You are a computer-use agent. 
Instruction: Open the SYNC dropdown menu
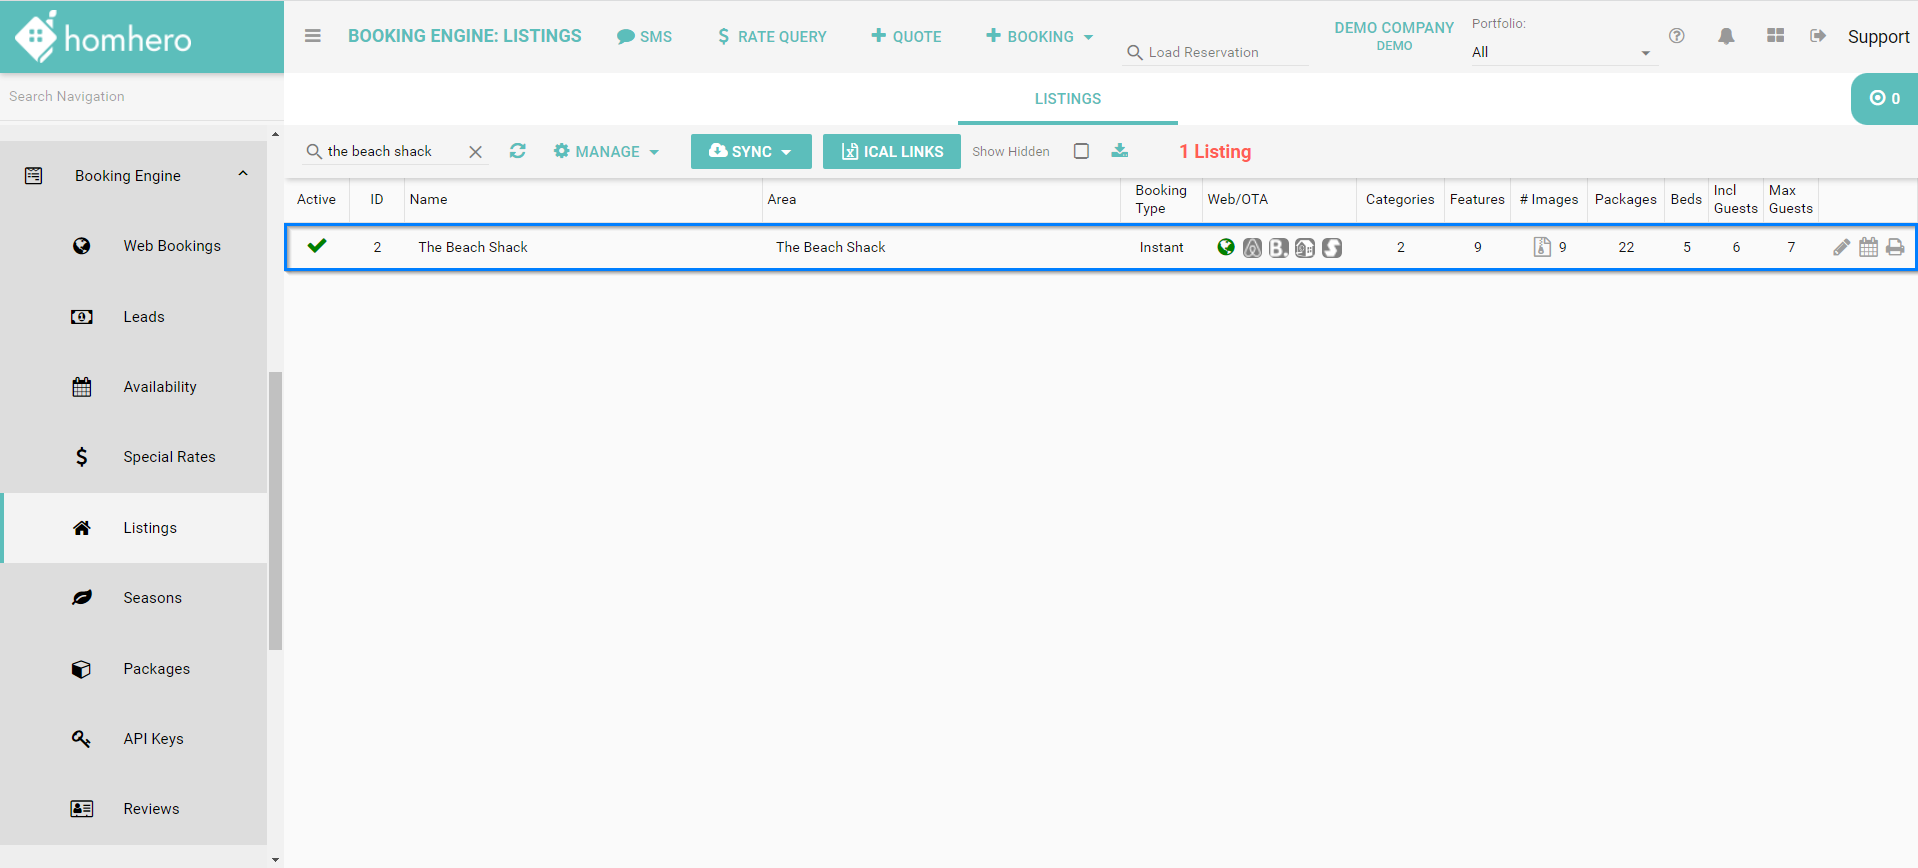[750, 151]
